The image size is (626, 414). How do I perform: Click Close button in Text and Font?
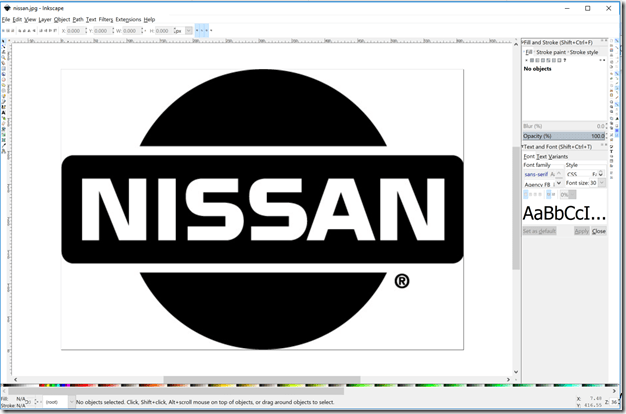click(598, 231)
